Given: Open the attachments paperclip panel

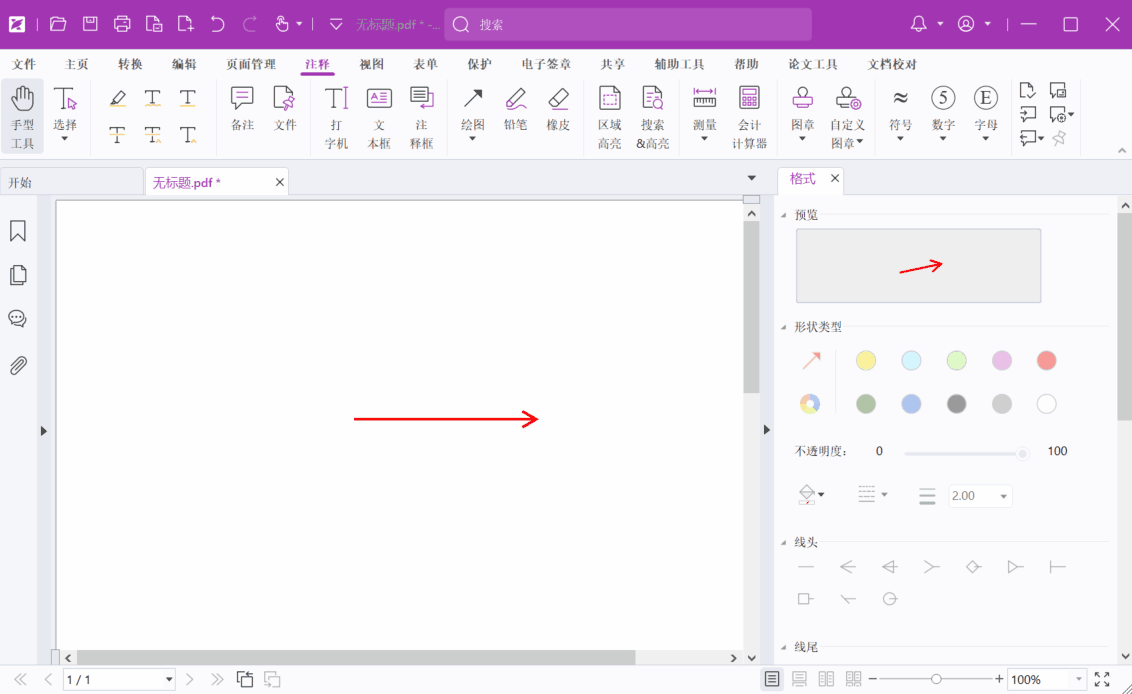Looking at the screenshot, I should [18, 365].
